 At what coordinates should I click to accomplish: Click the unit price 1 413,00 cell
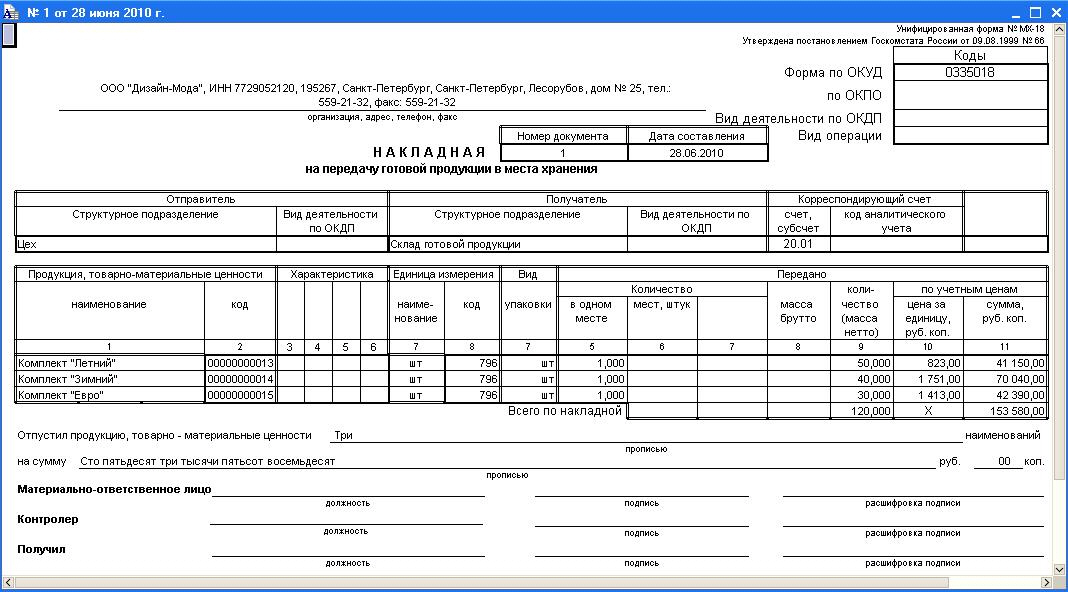click(x=928, y=395)
